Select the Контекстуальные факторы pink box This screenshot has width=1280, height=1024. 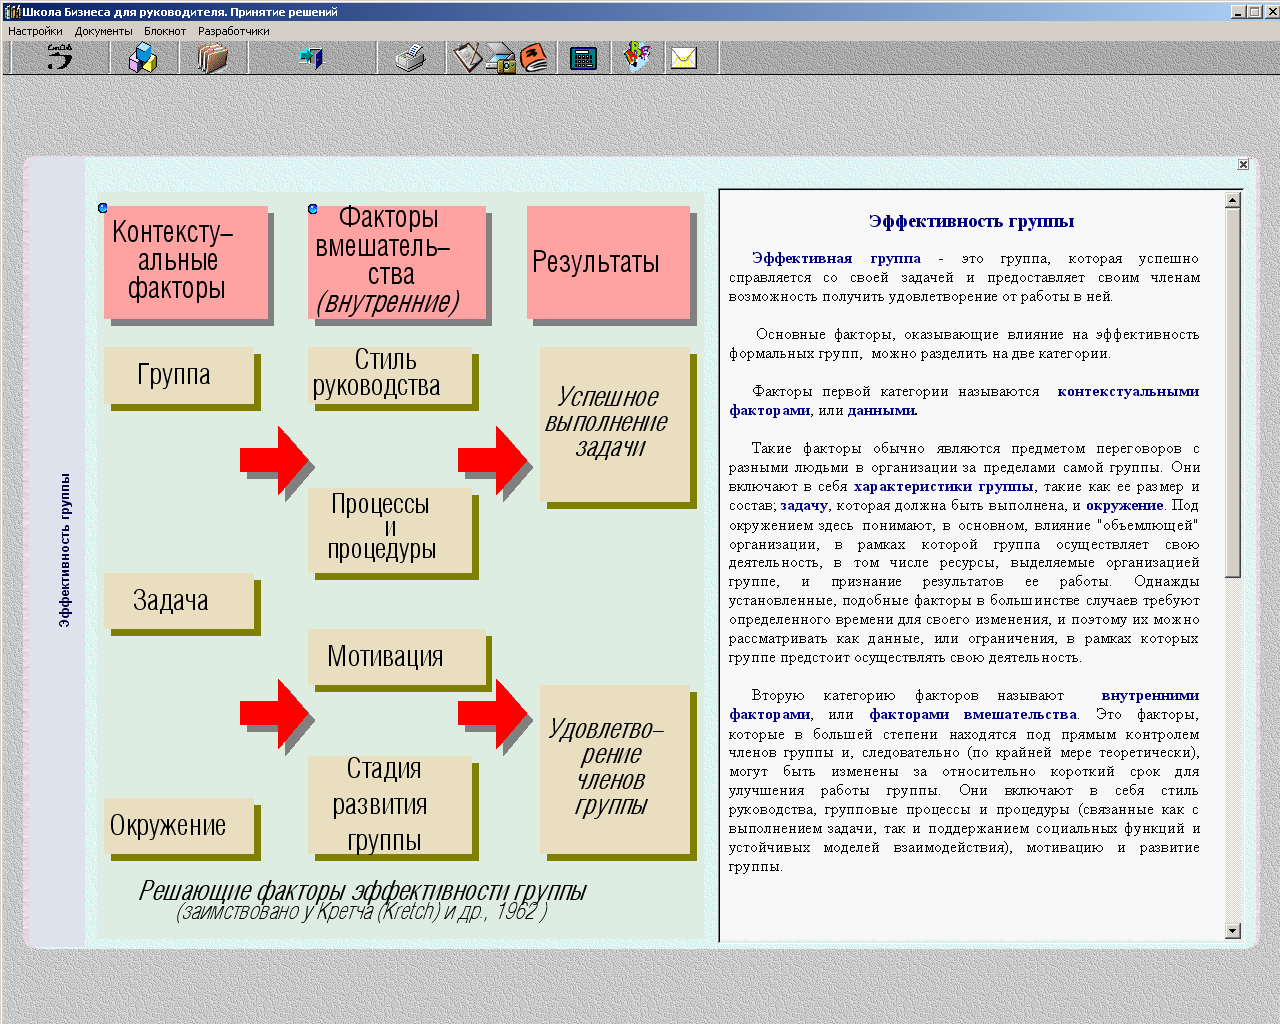point(186,262)
